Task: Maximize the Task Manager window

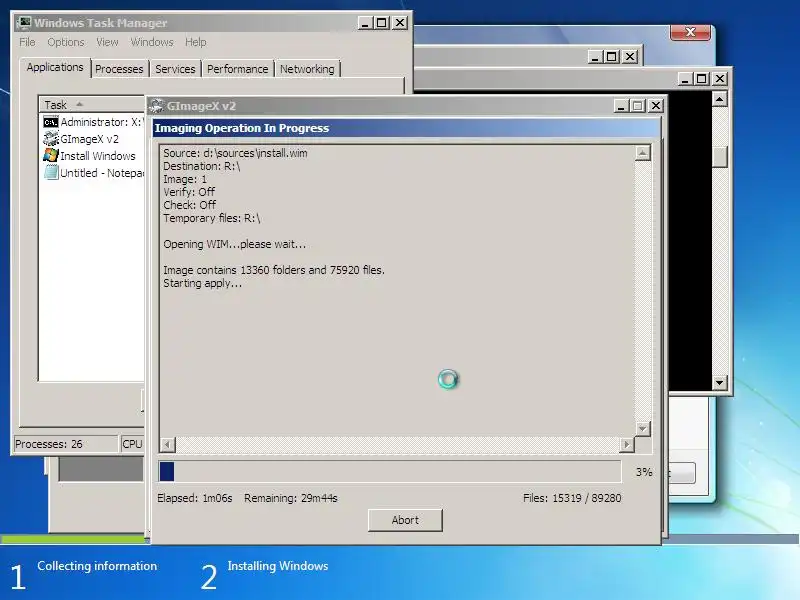Action: (x=382, y=23)
